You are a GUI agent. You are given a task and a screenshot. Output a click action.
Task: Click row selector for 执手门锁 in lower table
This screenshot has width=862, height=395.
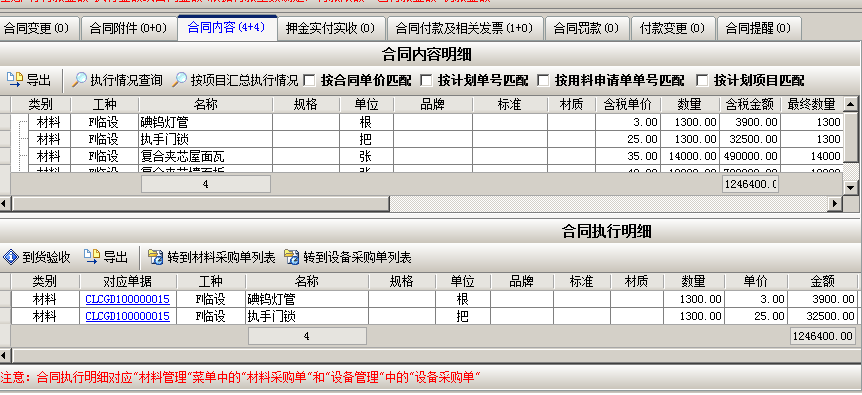5,316
